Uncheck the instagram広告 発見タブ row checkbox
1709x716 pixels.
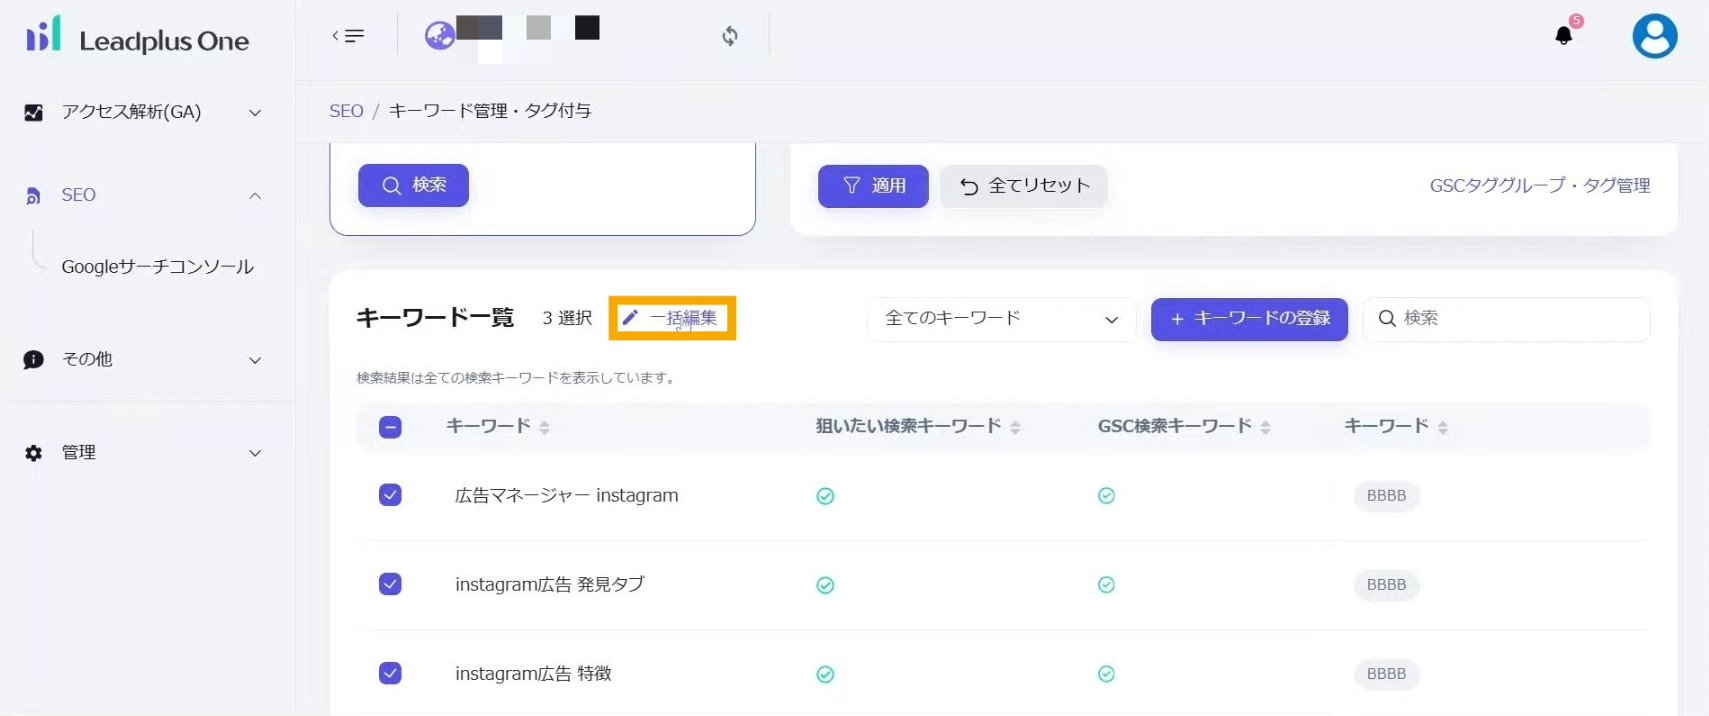pyautogui.click(x=390, y=584)
